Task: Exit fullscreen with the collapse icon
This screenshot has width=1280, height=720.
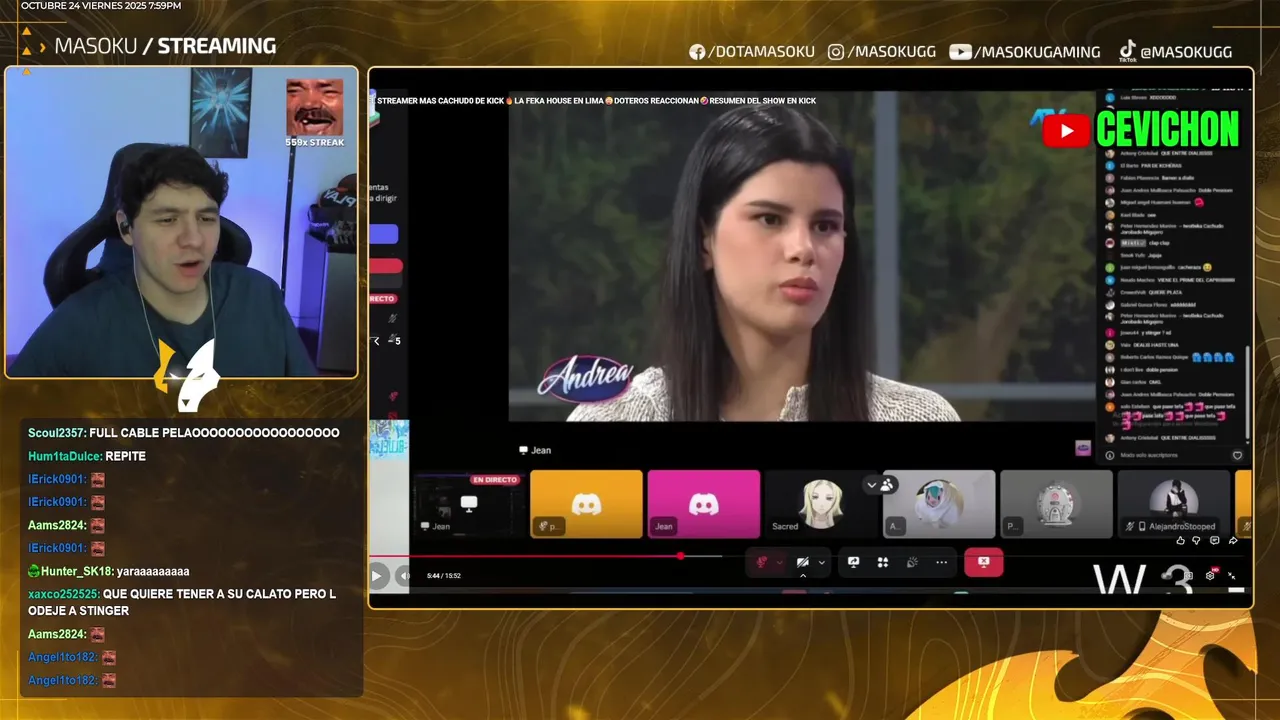Action: pyautogui.click(x=1232, y=575)
